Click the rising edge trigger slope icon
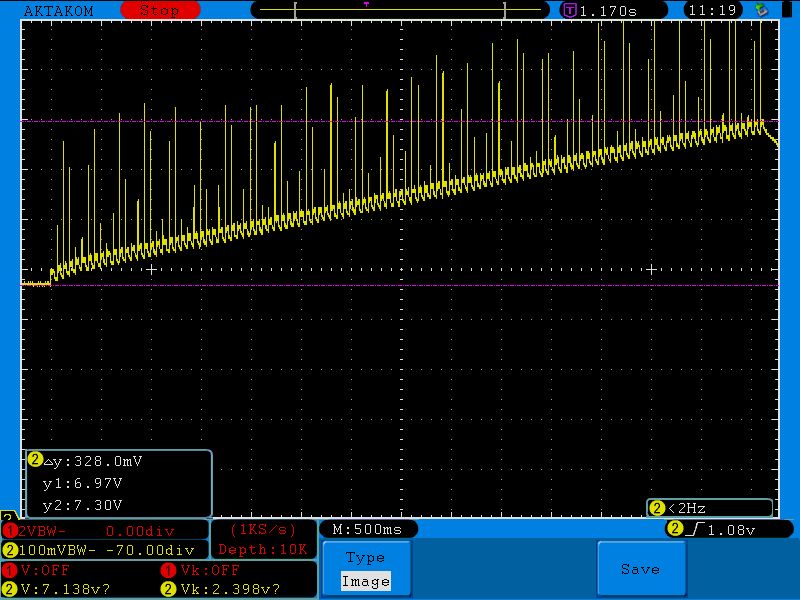This screenshot has height=600, width=800. pyautogui.click(x=695, y=529)
